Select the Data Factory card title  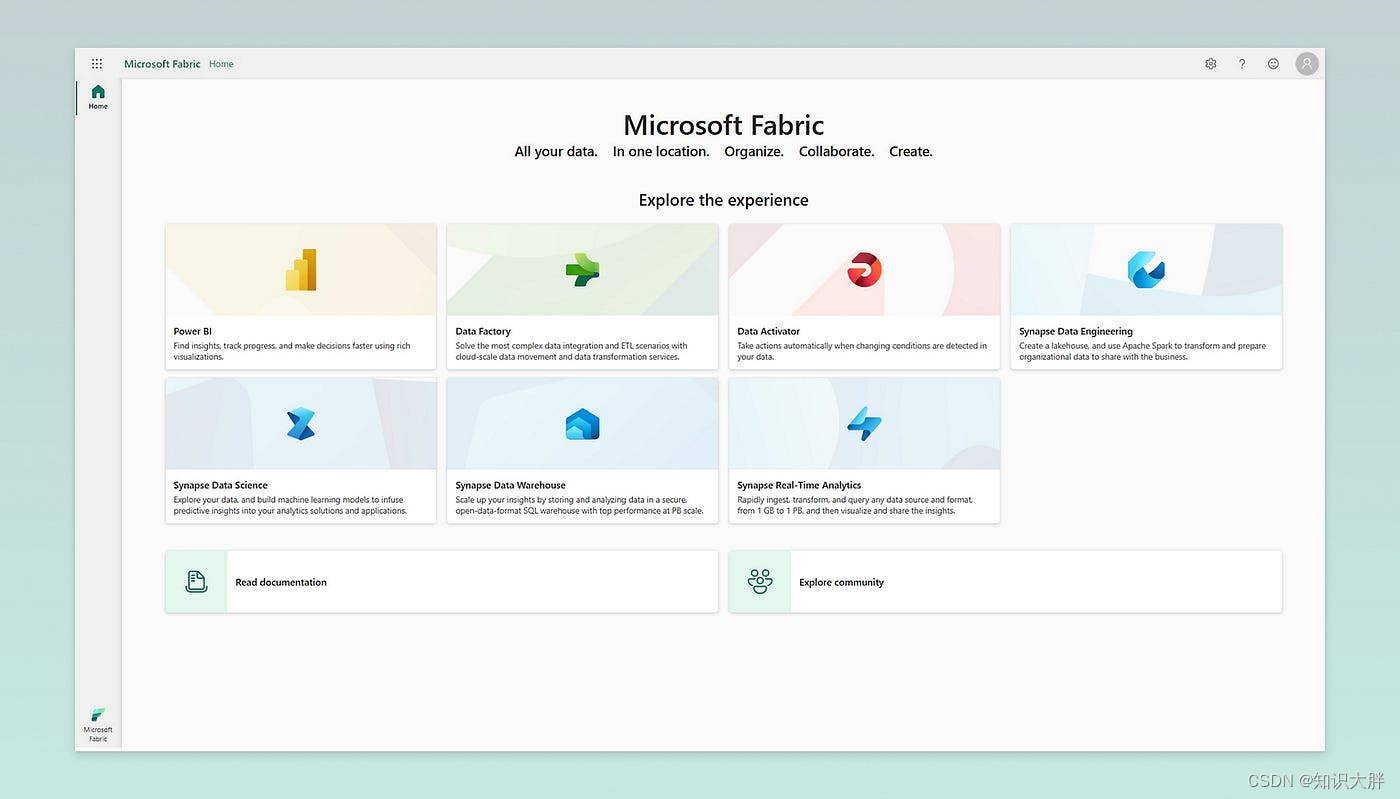pos(483,331)
